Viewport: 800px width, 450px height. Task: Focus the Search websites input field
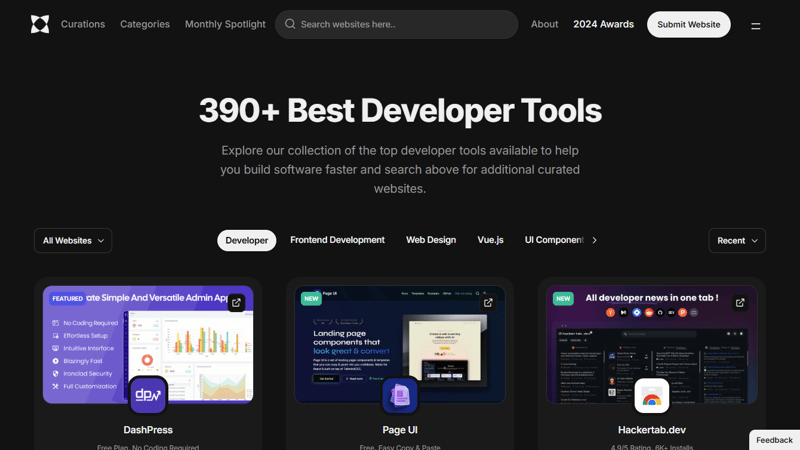(396, 24)
